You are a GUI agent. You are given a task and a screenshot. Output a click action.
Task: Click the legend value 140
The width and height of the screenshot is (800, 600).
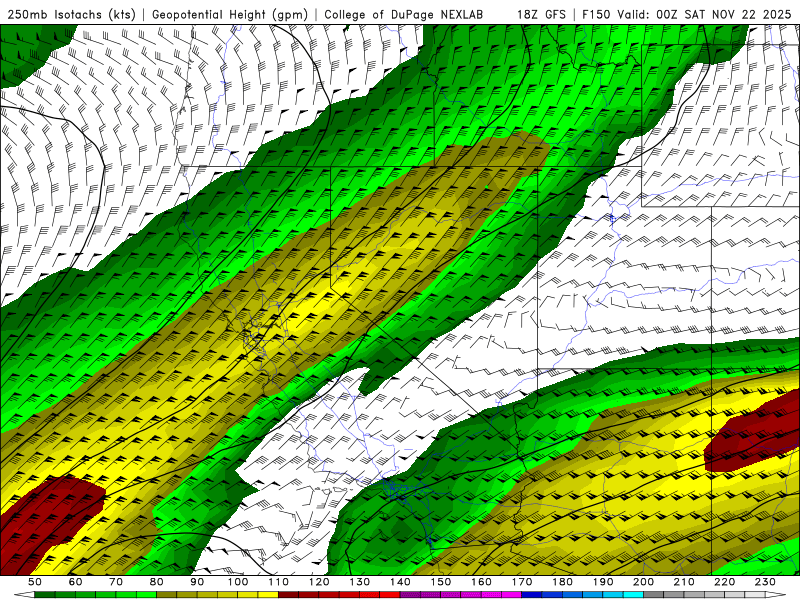[x=400, y=582]
